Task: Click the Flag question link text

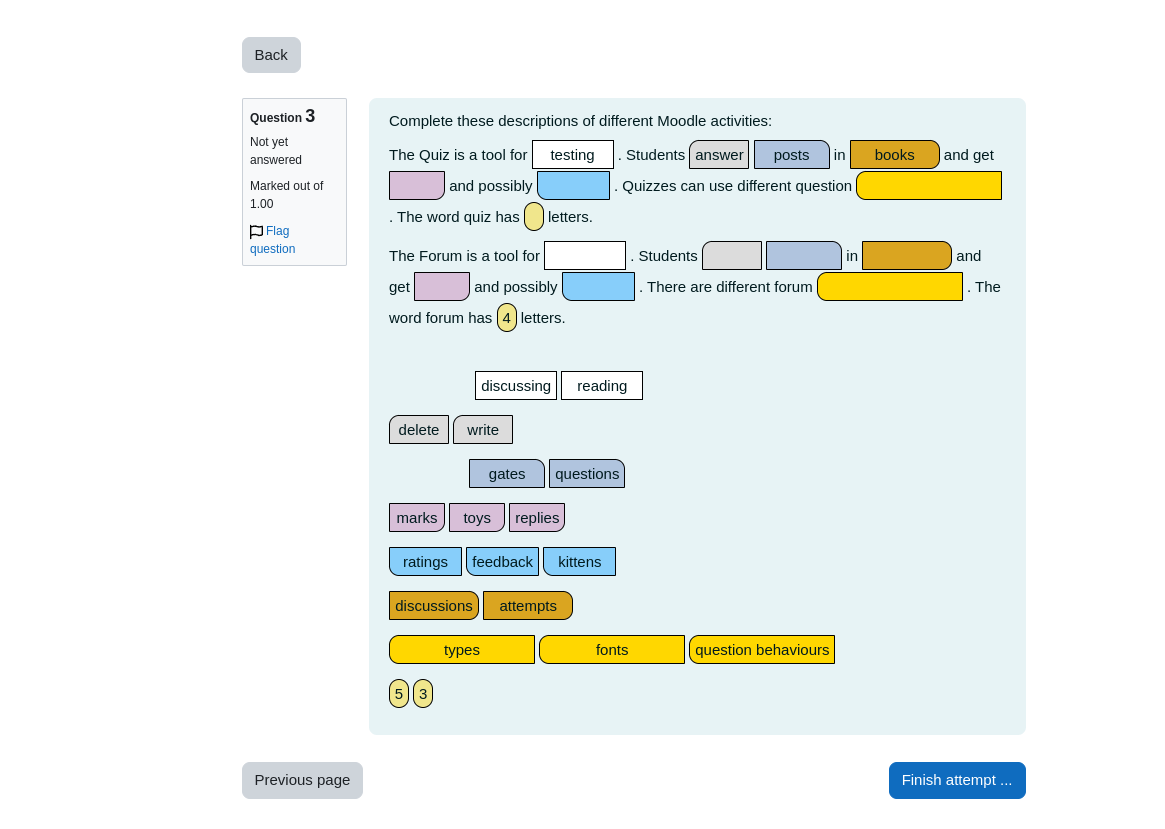Action: pos(273,240)
